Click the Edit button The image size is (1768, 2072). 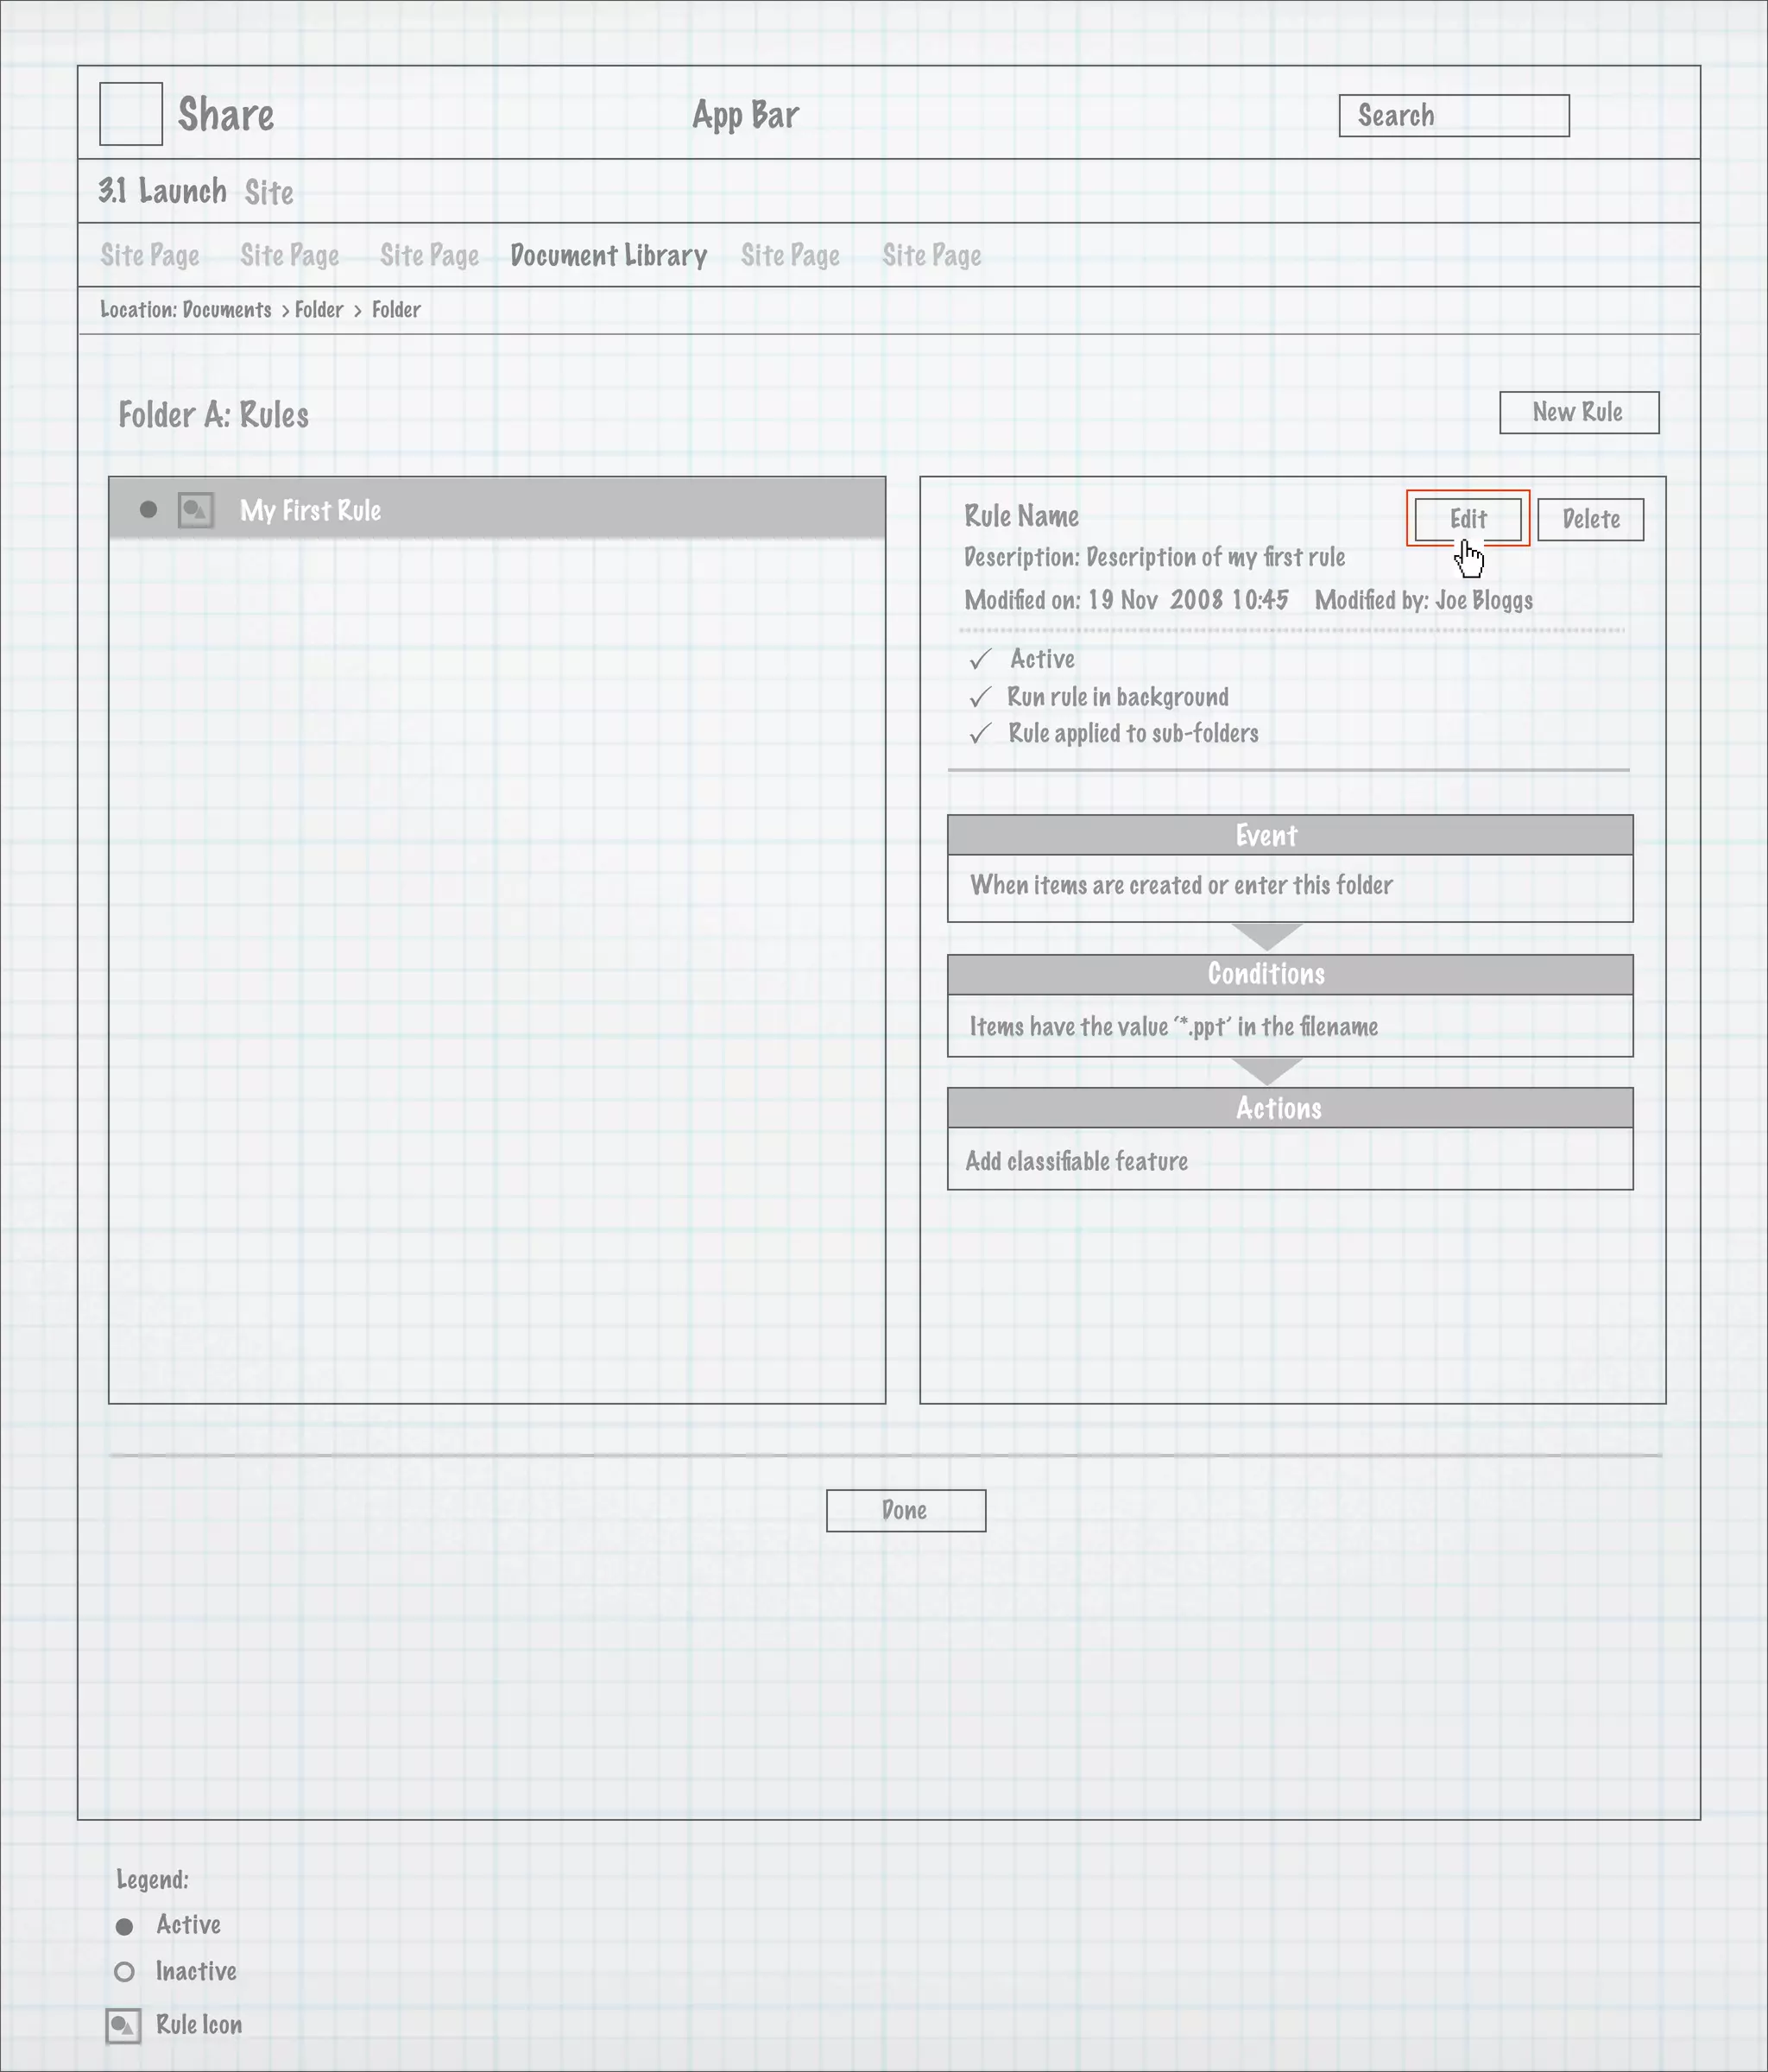pos(1468,519)
